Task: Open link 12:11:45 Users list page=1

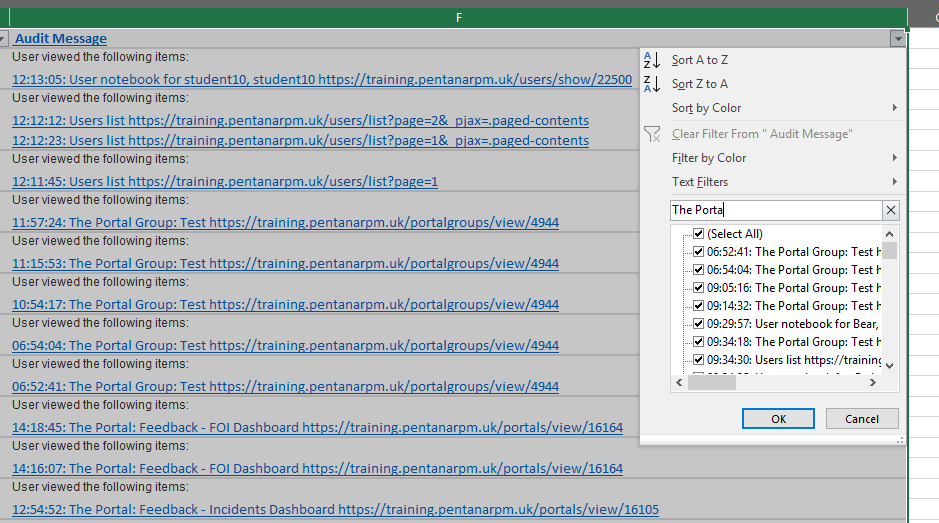Action: click(x=225, y=182)
